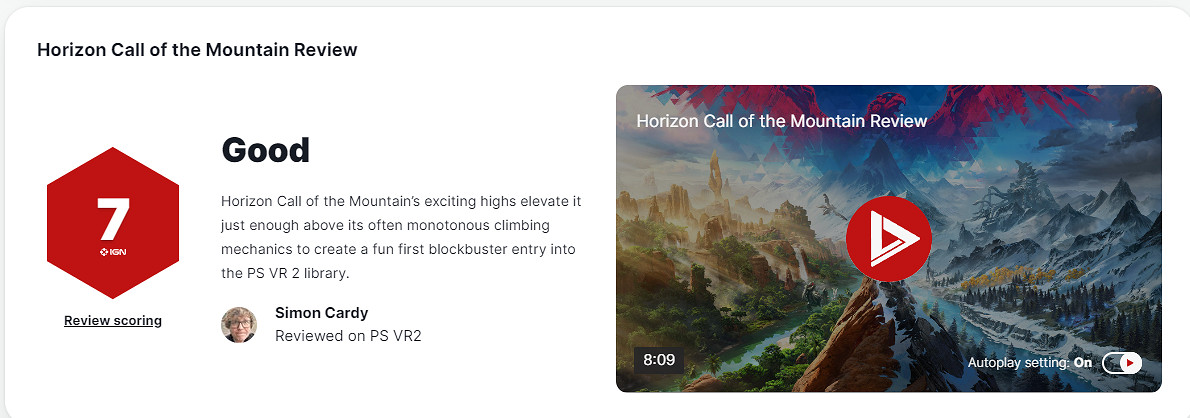Image resolution: width=1190 pixels, height=418 pixels.
Task: Click the small play arrow inside the autoplay switch
Action: (x=1130, y=363)
